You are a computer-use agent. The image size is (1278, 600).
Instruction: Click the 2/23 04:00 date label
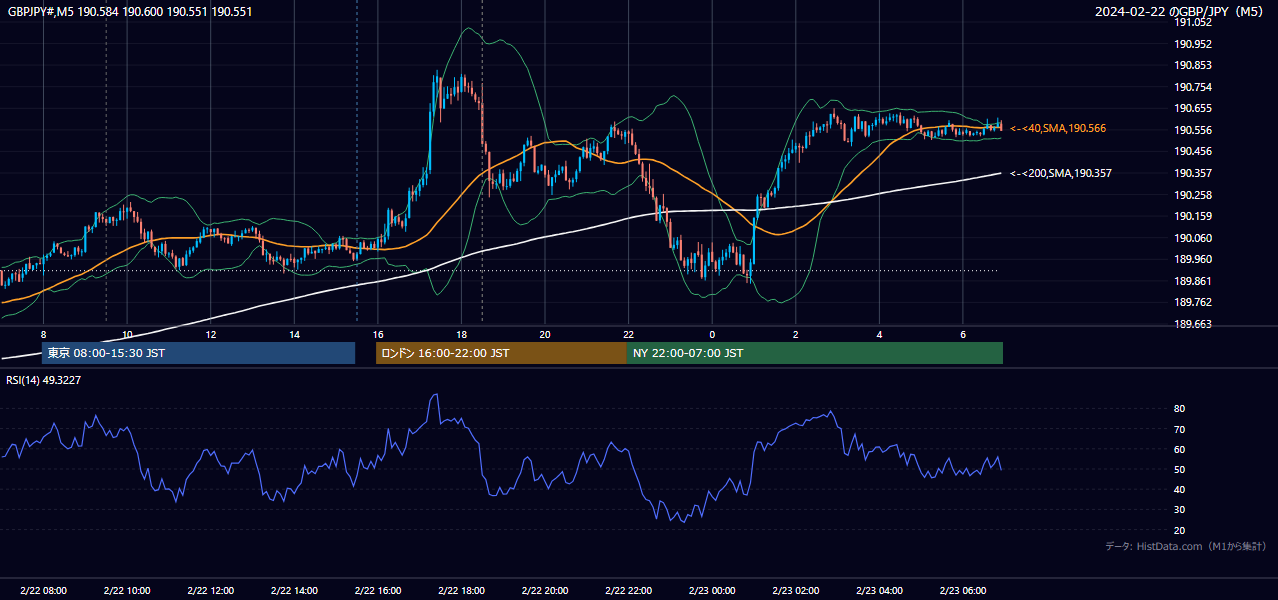879,591
